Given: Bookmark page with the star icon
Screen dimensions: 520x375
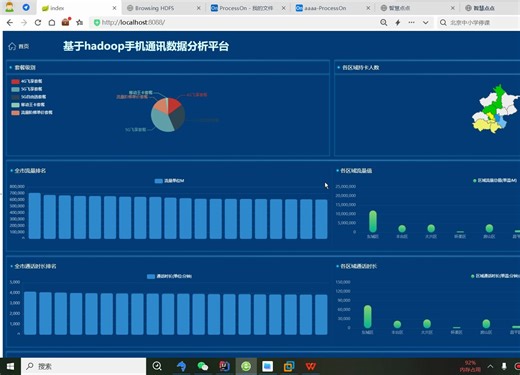Looking at the screenshot, I should (x=79, y=22).
